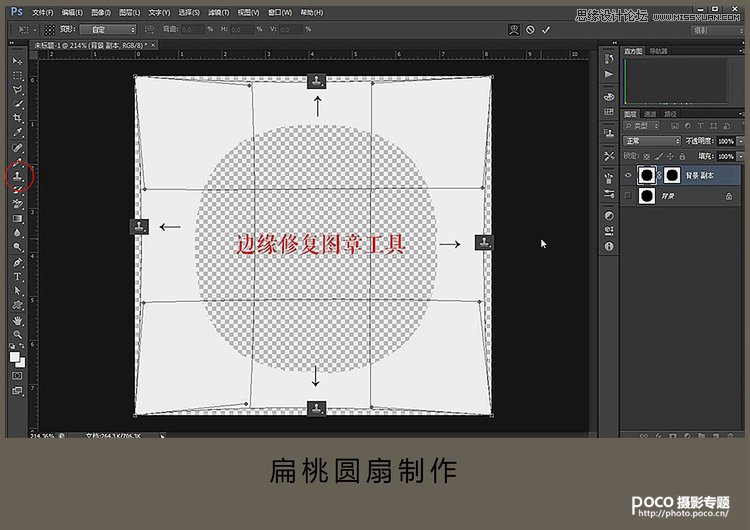Toggle the smart object layer filter
Screen dimensions: 750x530
726,126
